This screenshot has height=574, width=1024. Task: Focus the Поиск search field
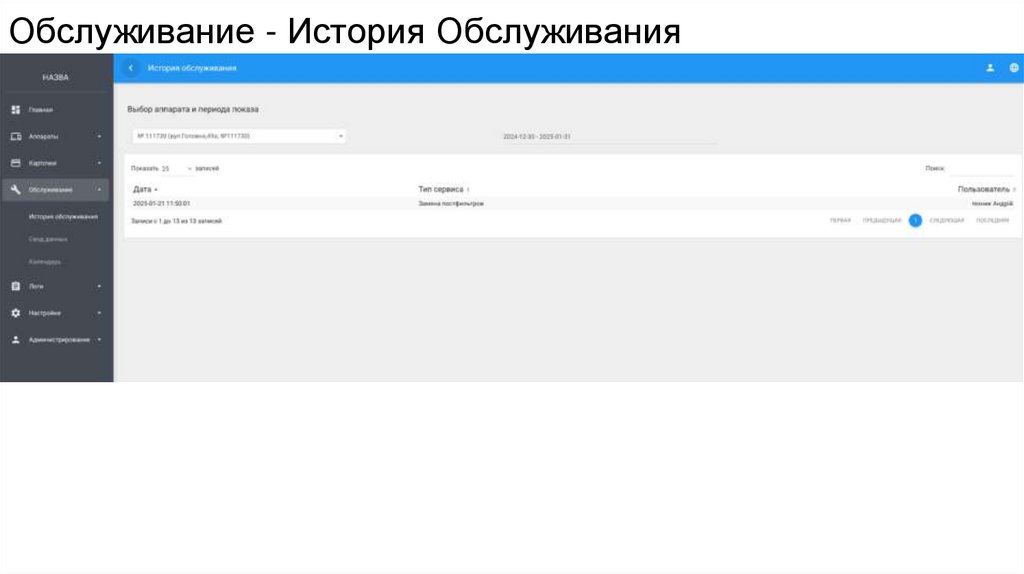[x=982, y=168]
